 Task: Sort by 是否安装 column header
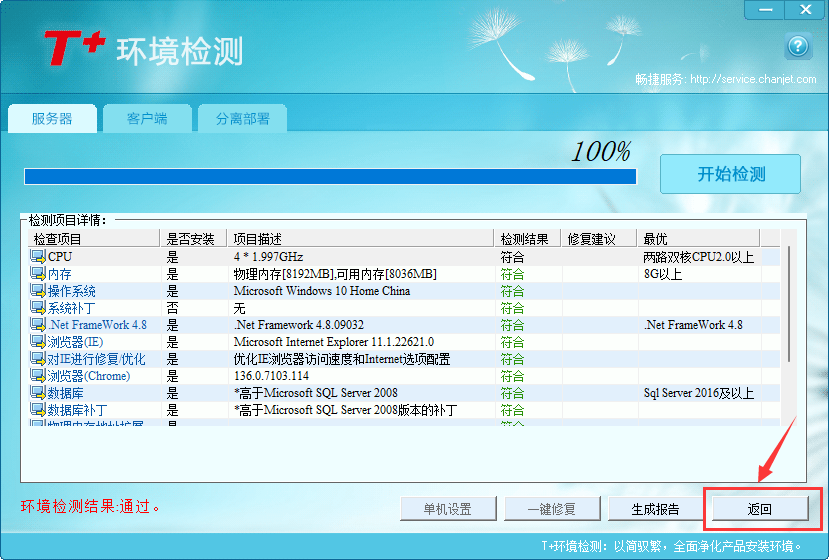[193, 239]
